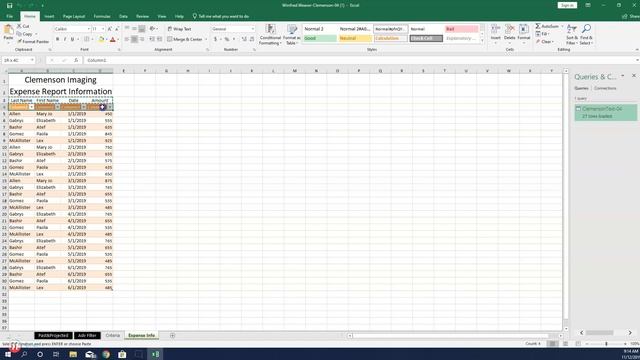The width and height of the screenshot is (640, 360).
Task: Toggle Wrap Text
Action: click(x=179, y=29)
